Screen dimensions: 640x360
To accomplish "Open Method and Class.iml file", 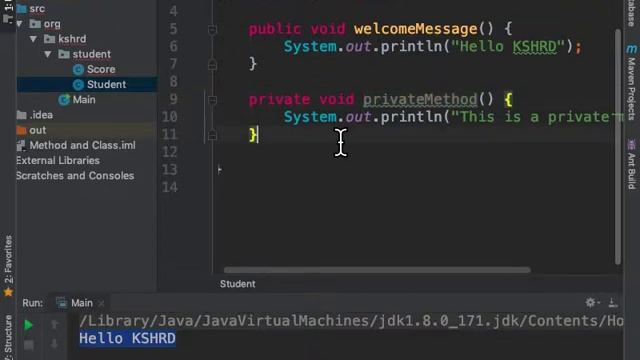I will click(82, 145).
